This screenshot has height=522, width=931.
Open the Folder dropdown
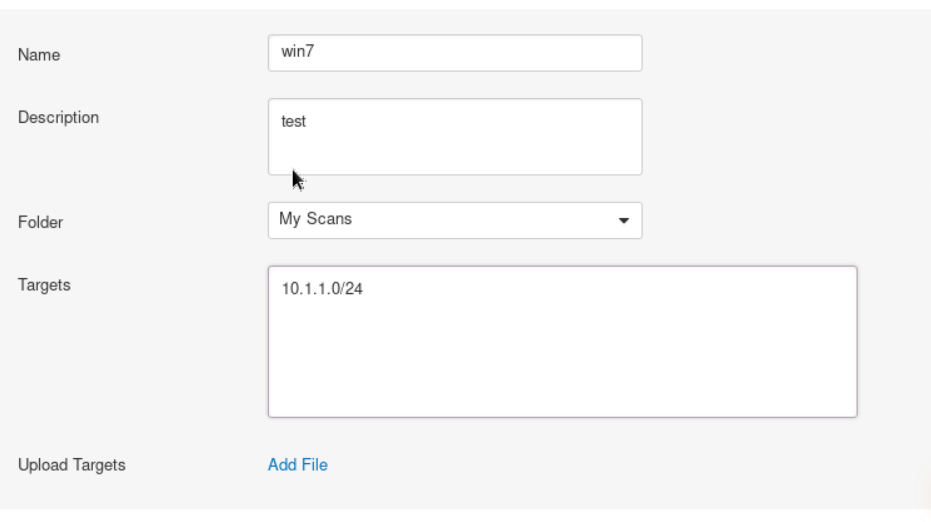pos(454,221)
